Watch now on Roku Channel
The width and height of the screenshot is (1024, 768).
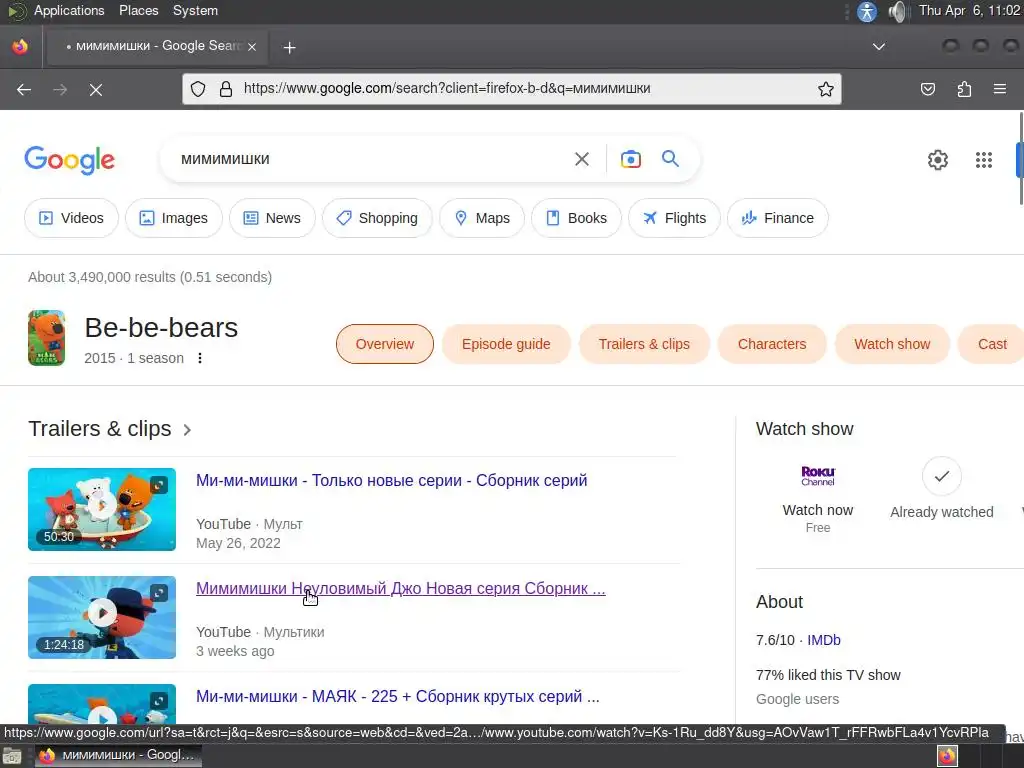[818, 499]
